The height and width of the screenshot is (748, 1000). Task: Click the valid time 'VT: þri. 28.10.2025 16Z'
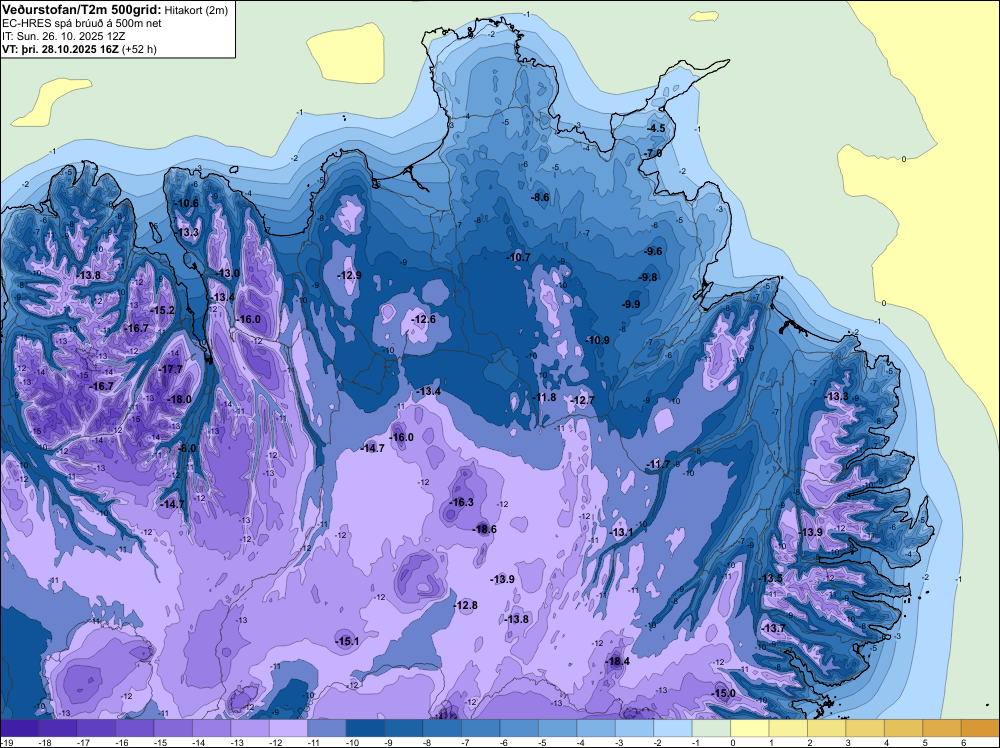[x=59, y=48]
